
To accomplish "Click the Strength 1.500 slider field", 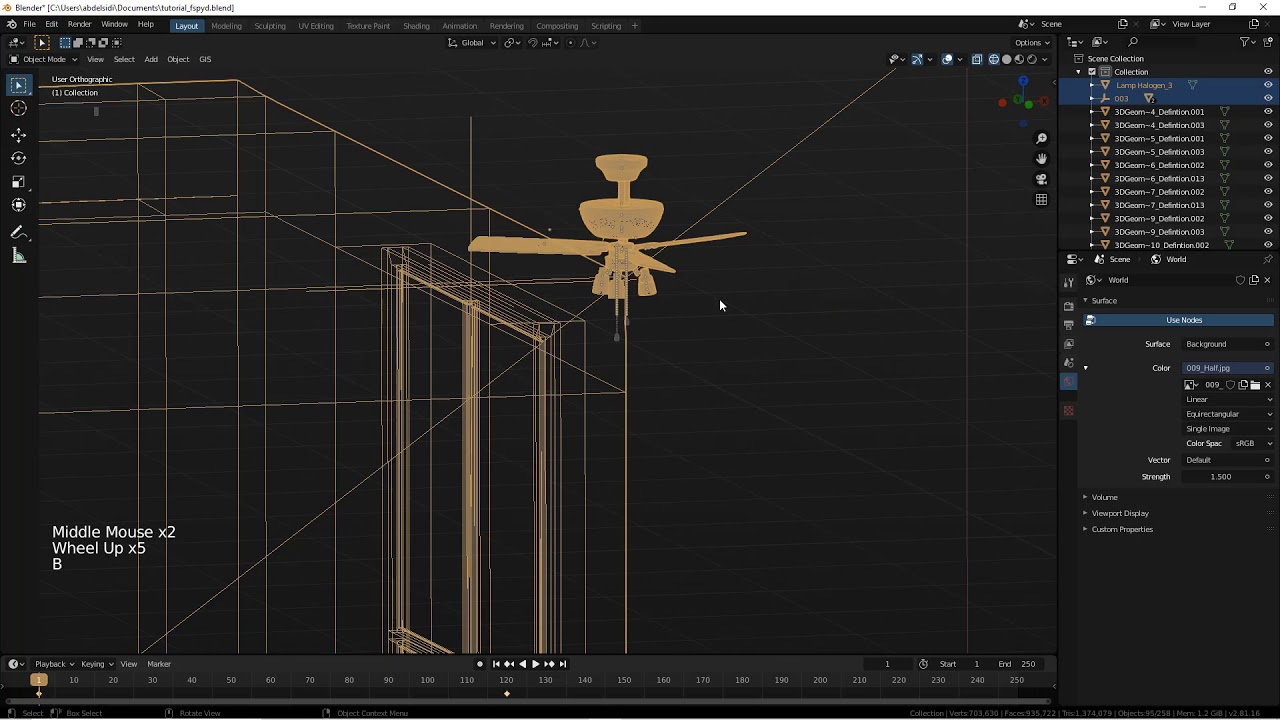I will [x=1228, y=477].
